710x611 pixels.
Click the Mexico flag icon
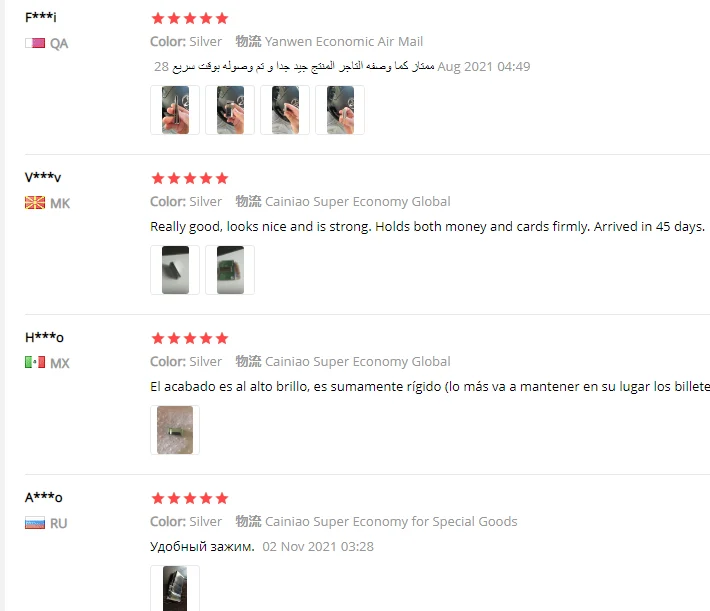(x=35, y=362)
